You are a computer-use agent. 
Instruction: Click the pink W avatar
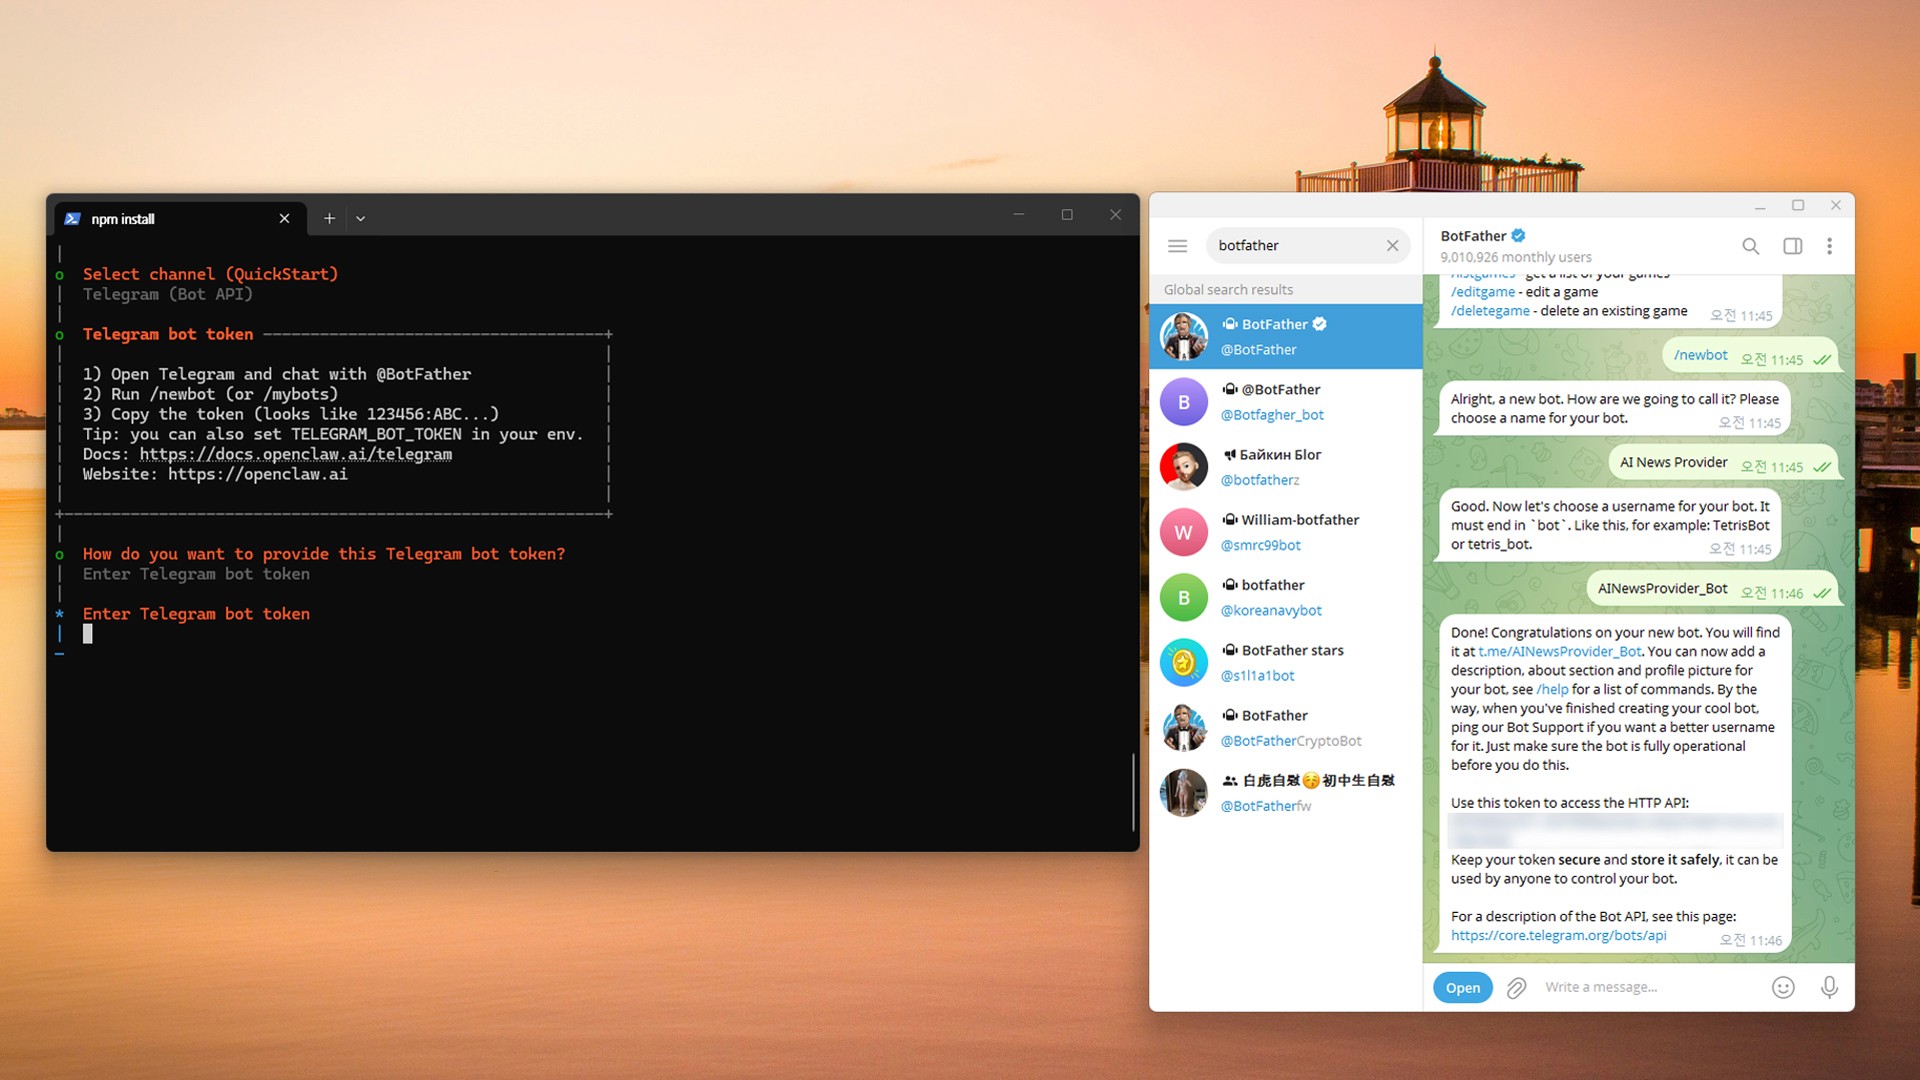[x=1184, y=532]
